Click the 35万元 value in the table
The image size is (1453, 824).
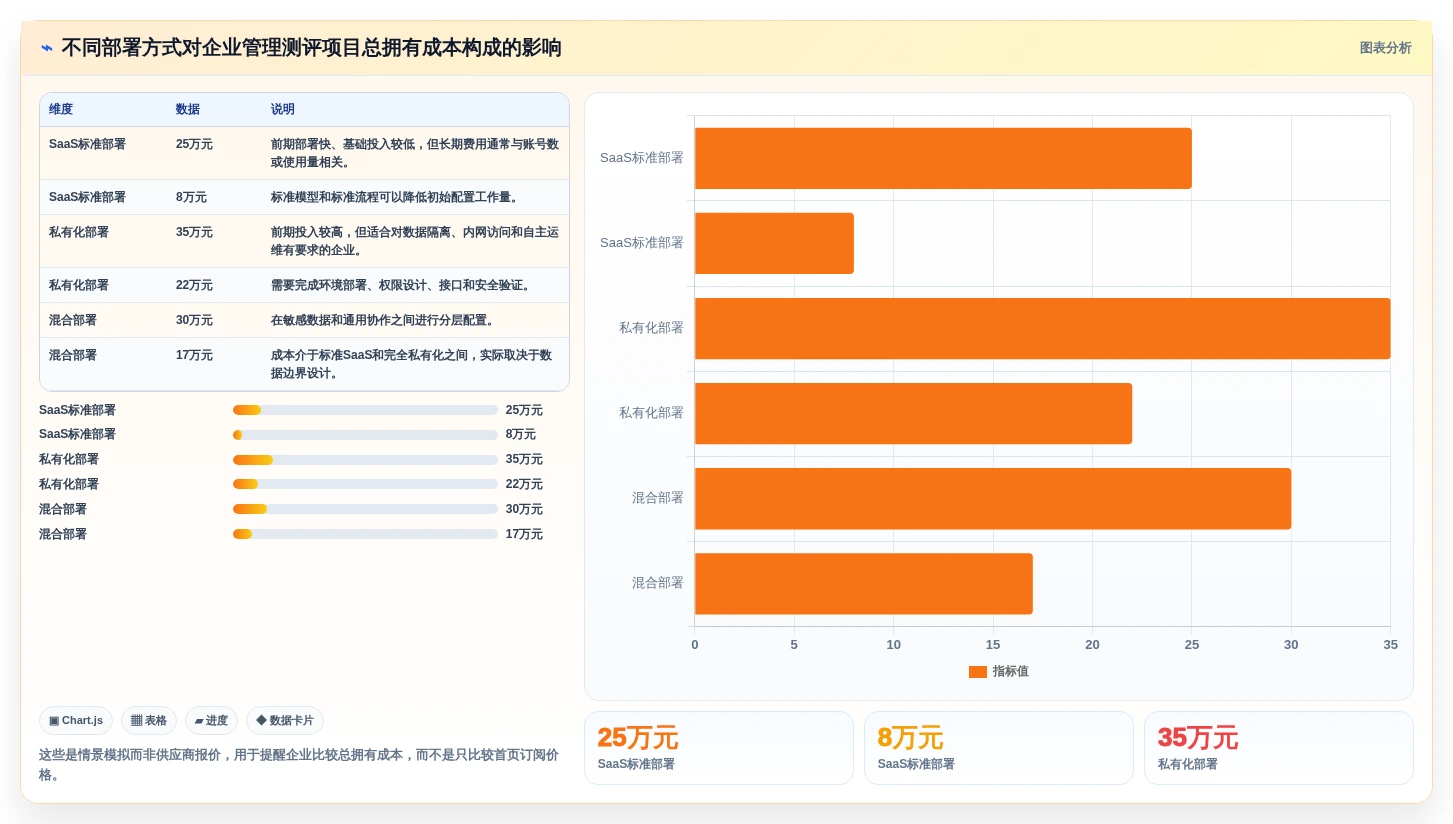(194, 232)
